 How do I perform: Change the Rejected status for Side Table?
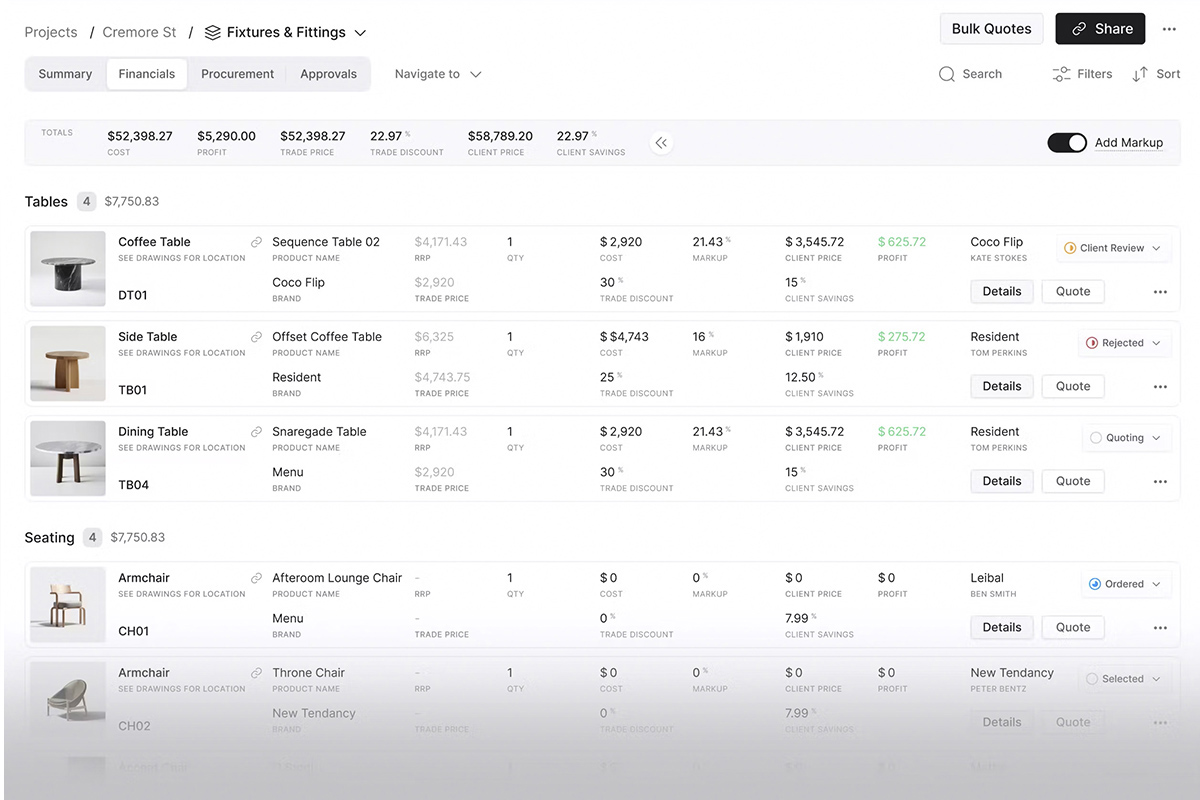[1124, 343]
